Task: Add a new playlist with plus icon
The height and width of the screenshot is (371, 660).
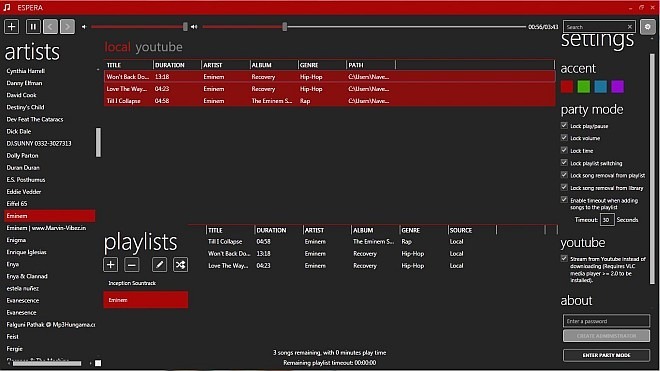Action: point(111,264)
